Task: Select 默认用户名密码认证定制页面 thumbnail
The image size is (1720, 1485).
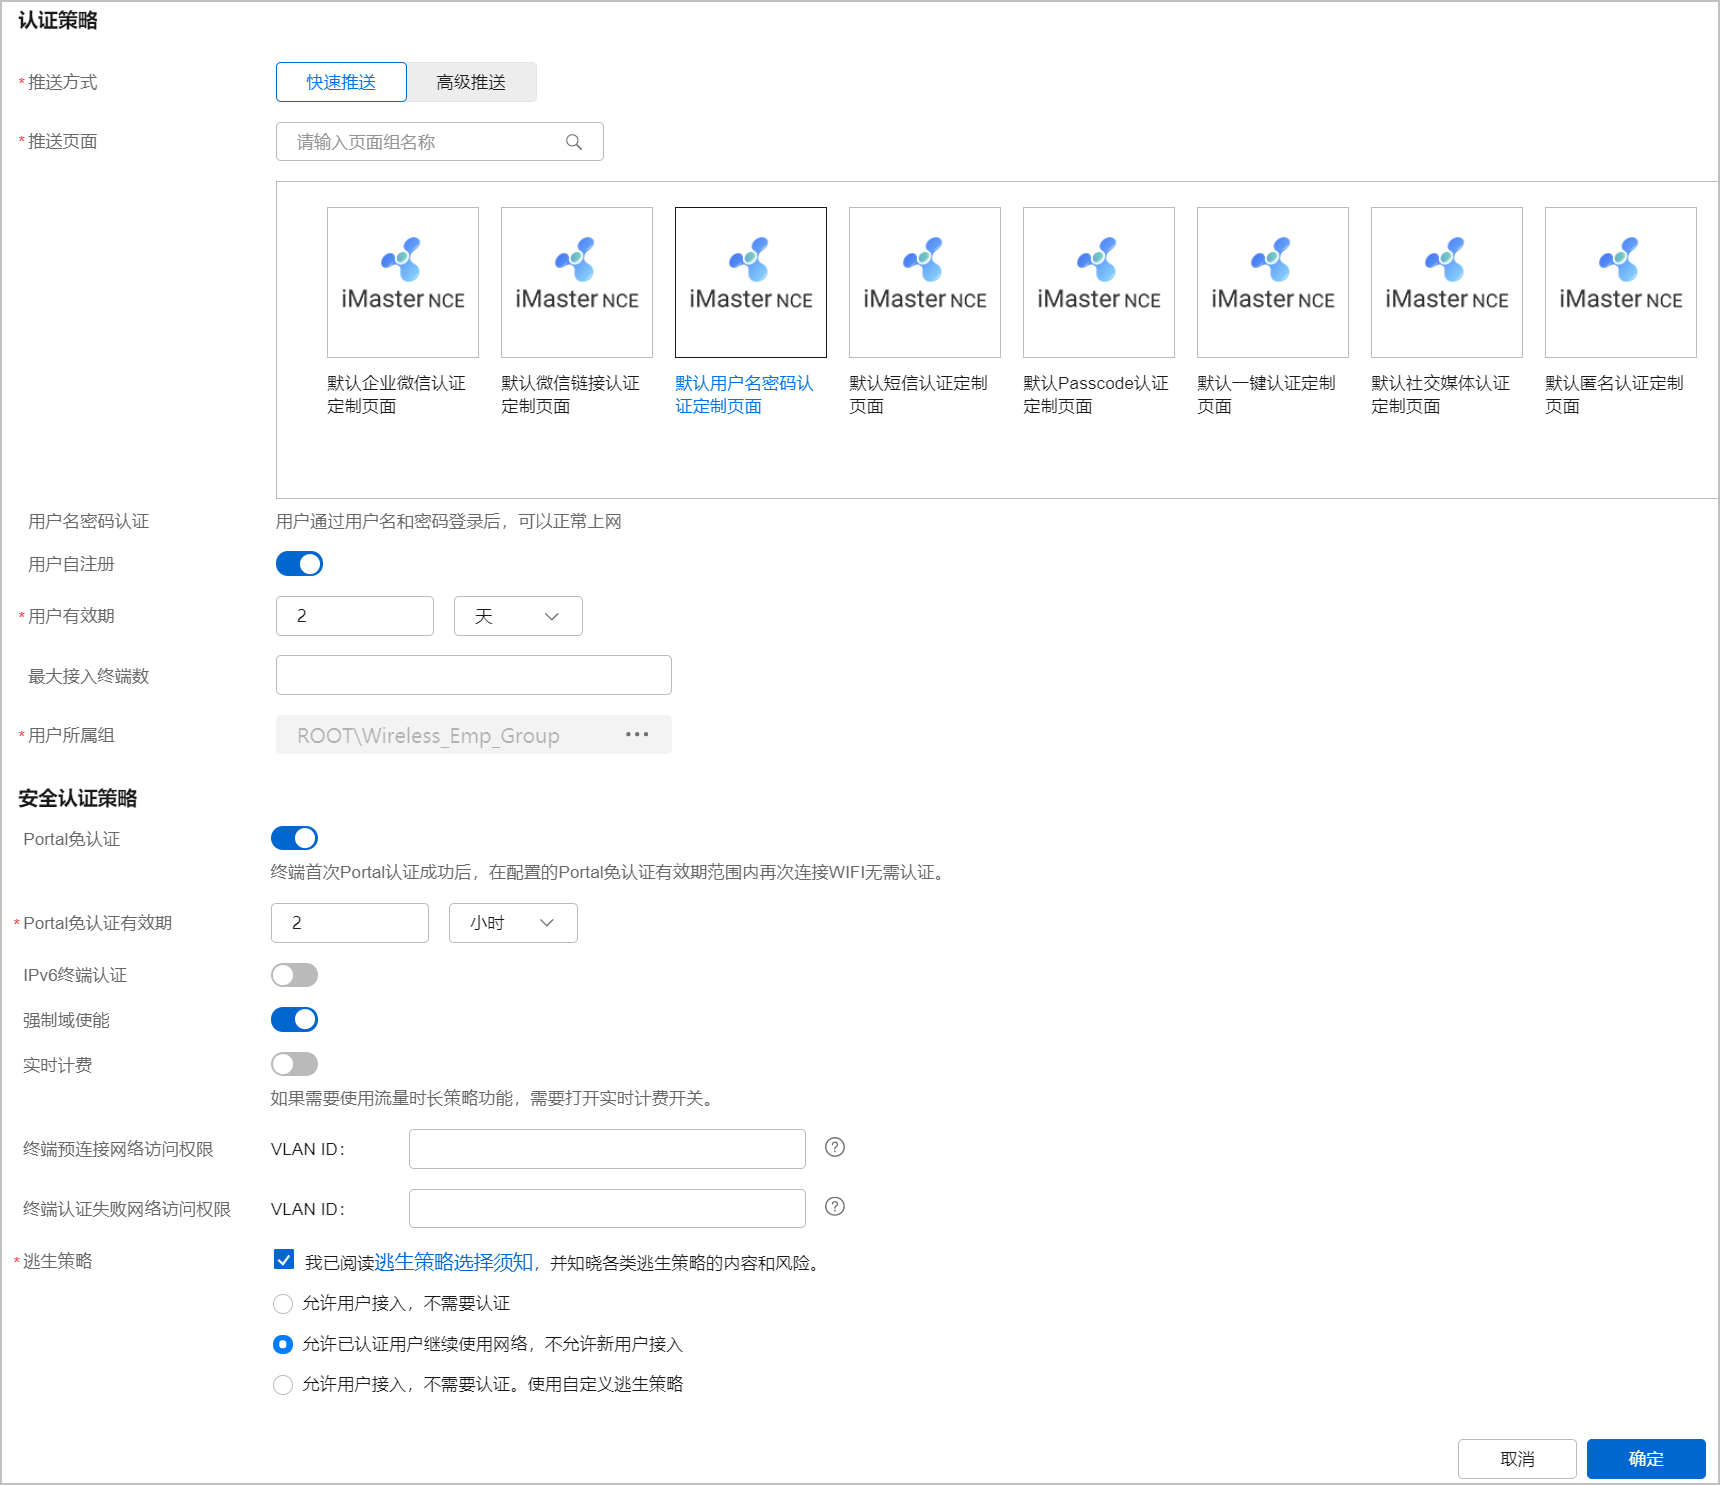Action: 751,282
